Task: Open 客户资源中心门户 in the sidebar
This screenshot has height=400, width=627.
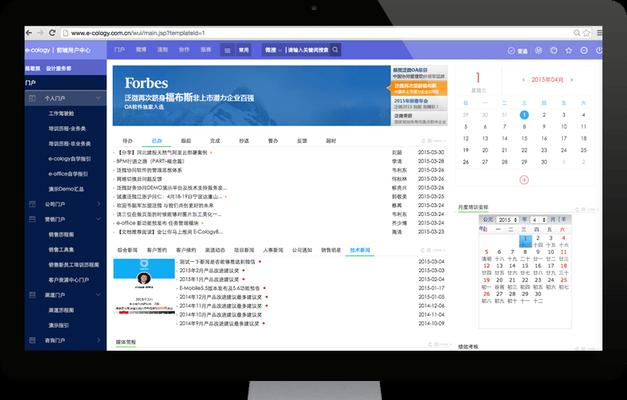Action: tap(69, 280)
